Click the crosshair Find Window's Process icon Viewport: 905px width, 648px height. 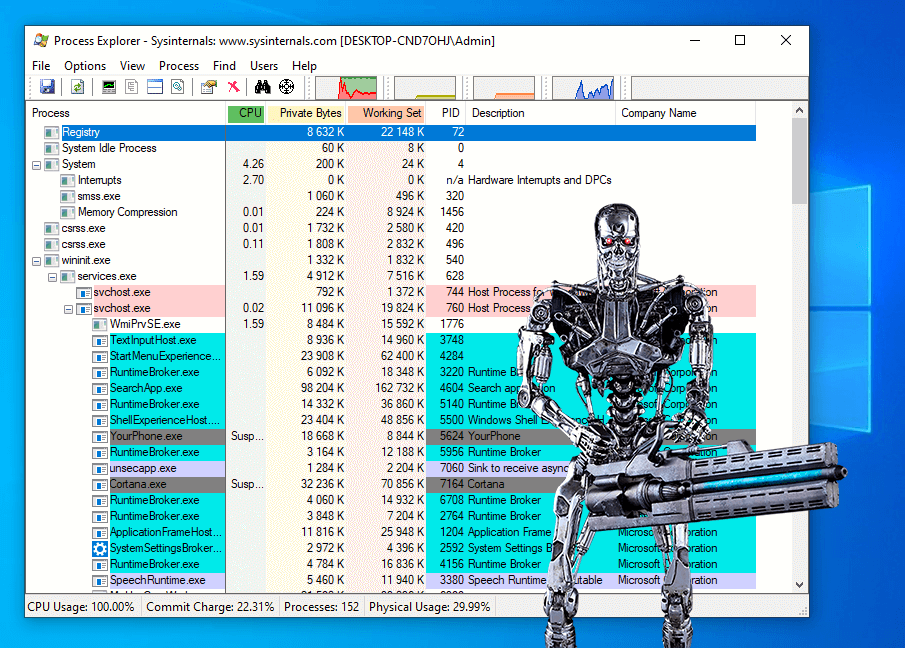click(287, 88)
